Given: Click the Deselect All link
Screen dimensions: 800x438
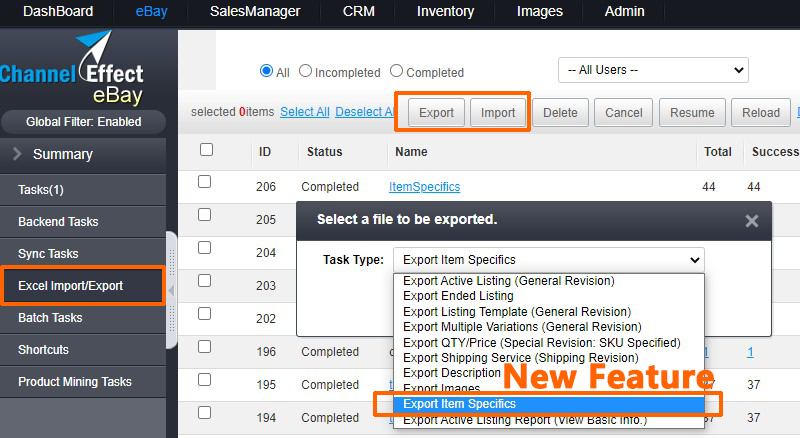Looking at the screenshot, I should (364, 112).
